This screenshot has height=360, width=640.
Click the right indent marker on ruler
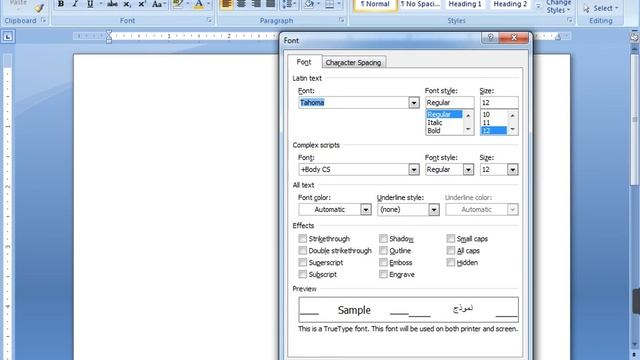tap(558, 37)
